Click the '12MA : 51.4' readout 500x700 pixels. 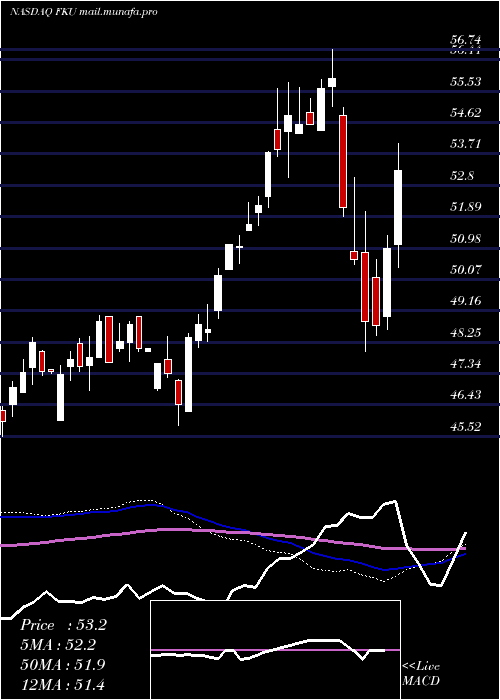click(63, 684)
